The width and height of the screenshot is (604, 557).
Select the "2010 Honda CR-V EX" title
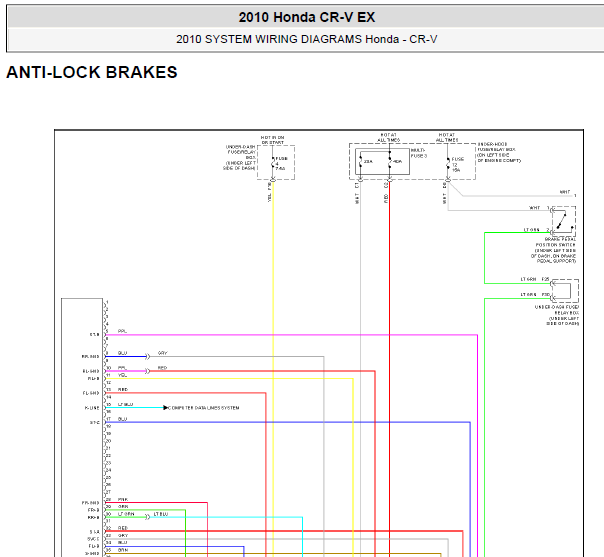[307, 17]
